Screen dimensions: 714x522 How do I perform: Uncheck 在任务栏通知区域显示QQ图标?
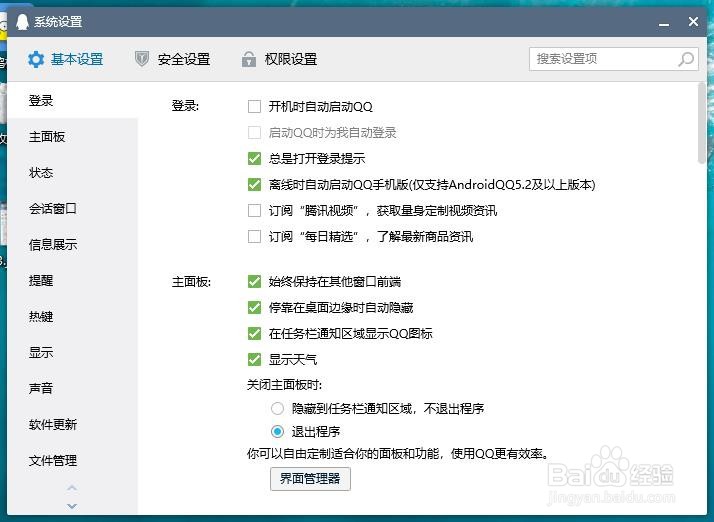[x=254, y=333]
